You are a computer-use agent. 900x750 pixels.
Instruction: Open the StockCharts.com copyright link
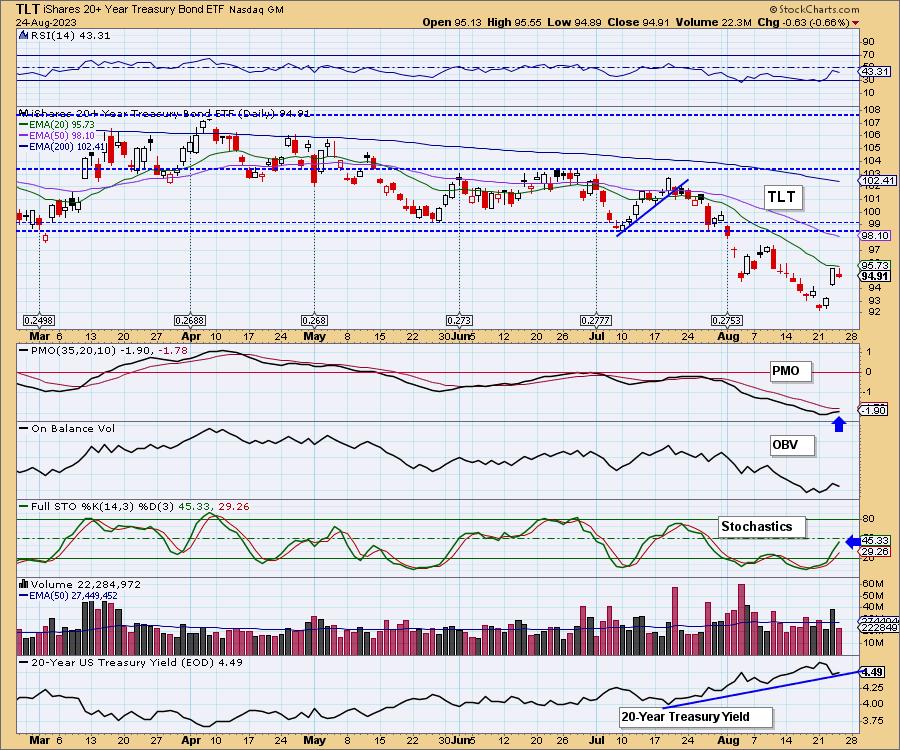coord(814,9)
